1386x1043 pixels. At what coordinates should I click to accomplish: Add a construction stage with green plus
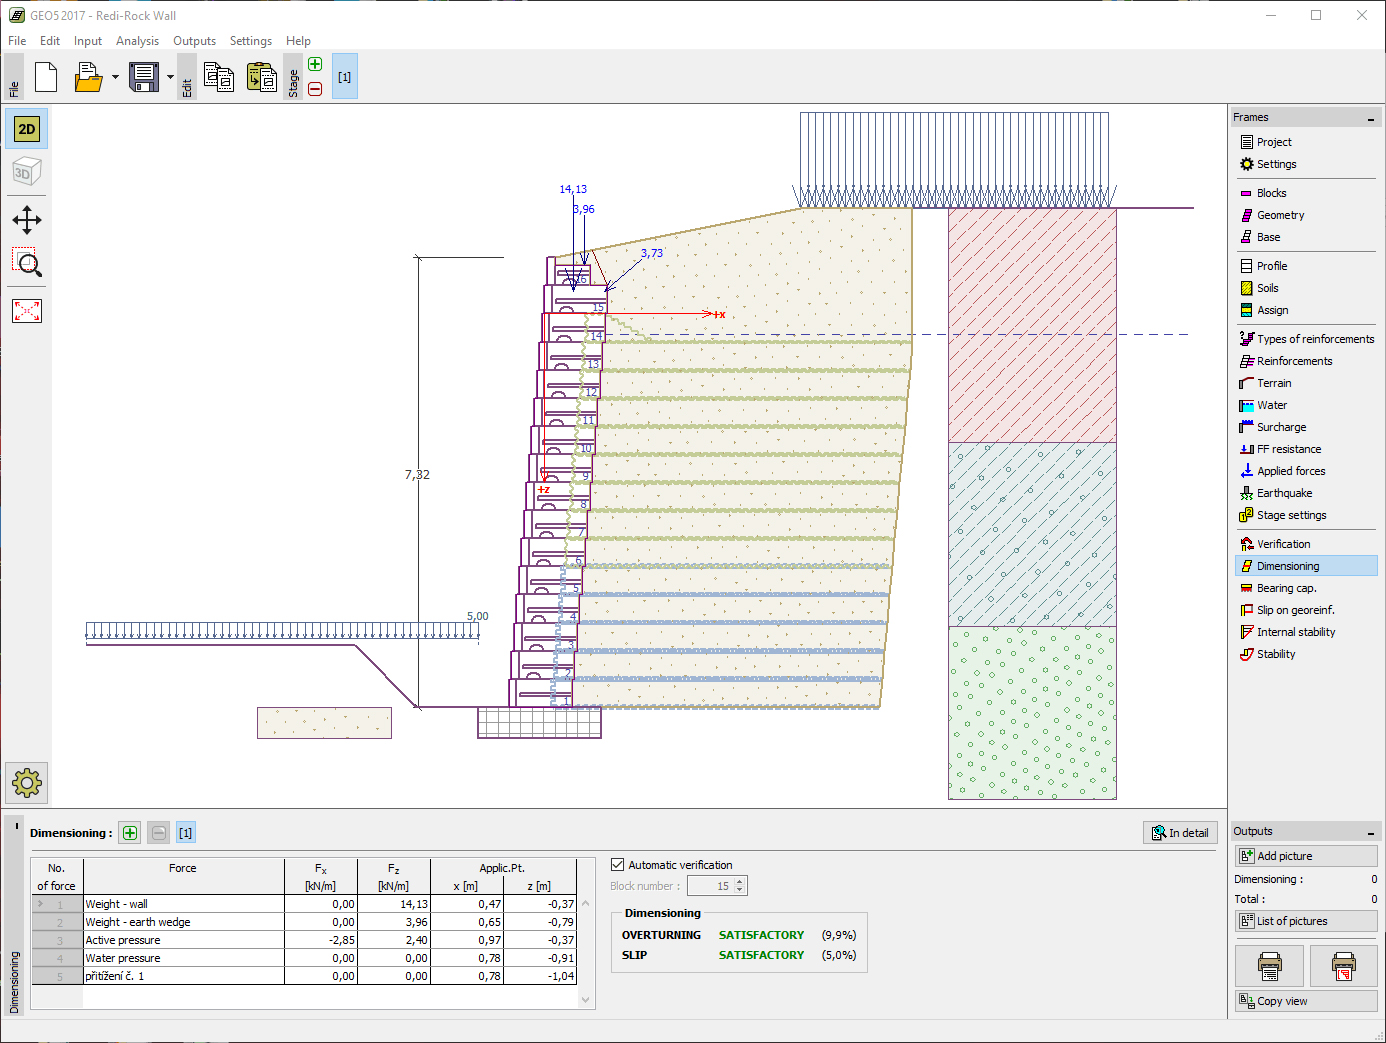click(x=315, y=65)
